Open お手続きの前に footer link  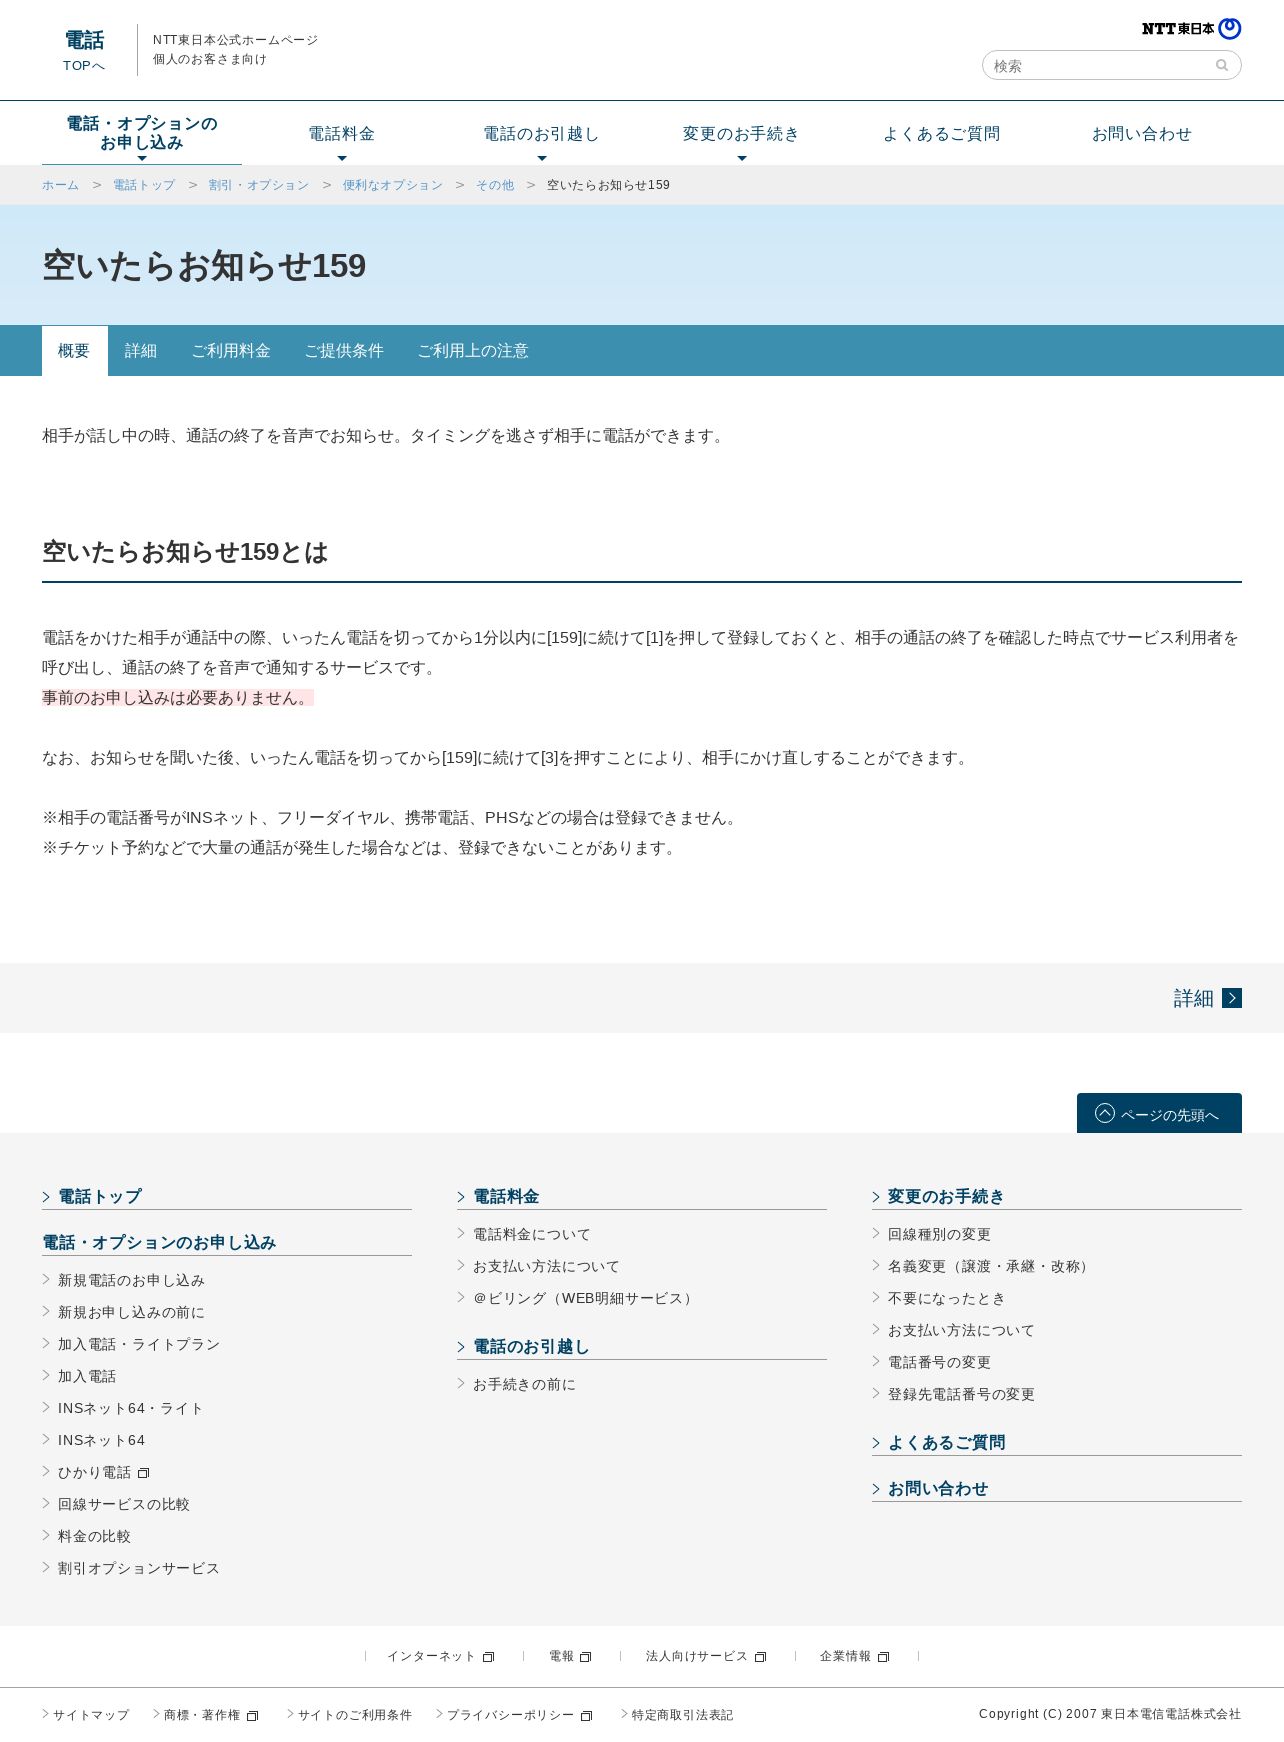click(524, 1384)
